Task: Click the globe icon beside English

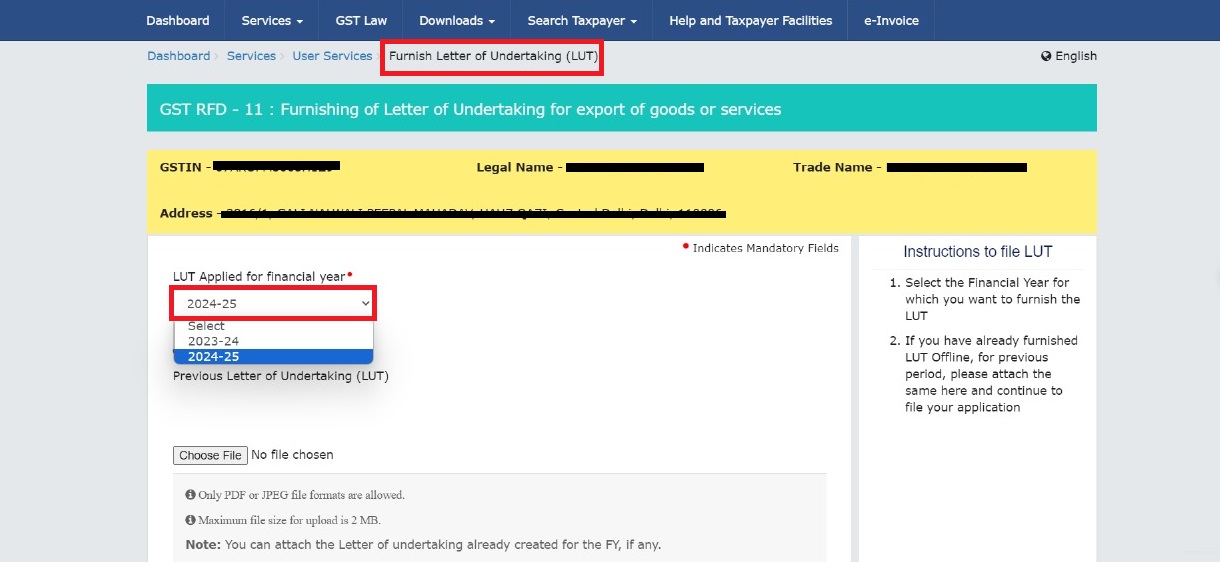Action: pos(1046,56)
